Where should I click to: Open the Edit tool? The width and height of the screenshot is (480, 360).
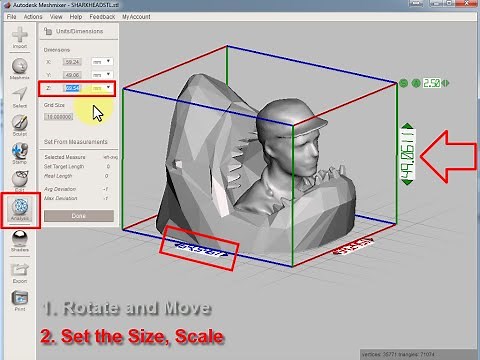click(x=20, y=181)
